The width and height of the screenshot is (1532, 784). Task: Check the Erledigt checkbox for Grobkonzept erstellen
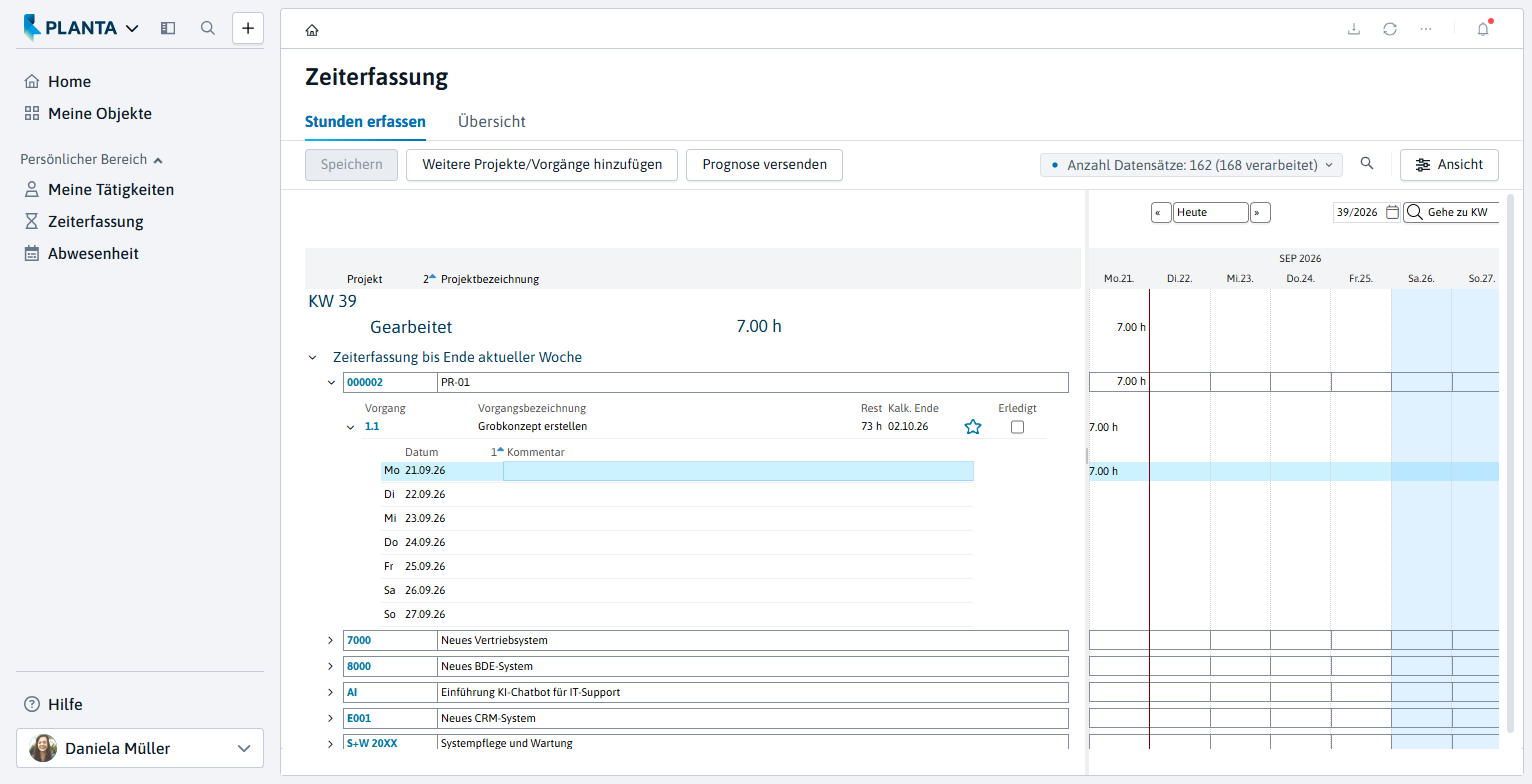1017,427
